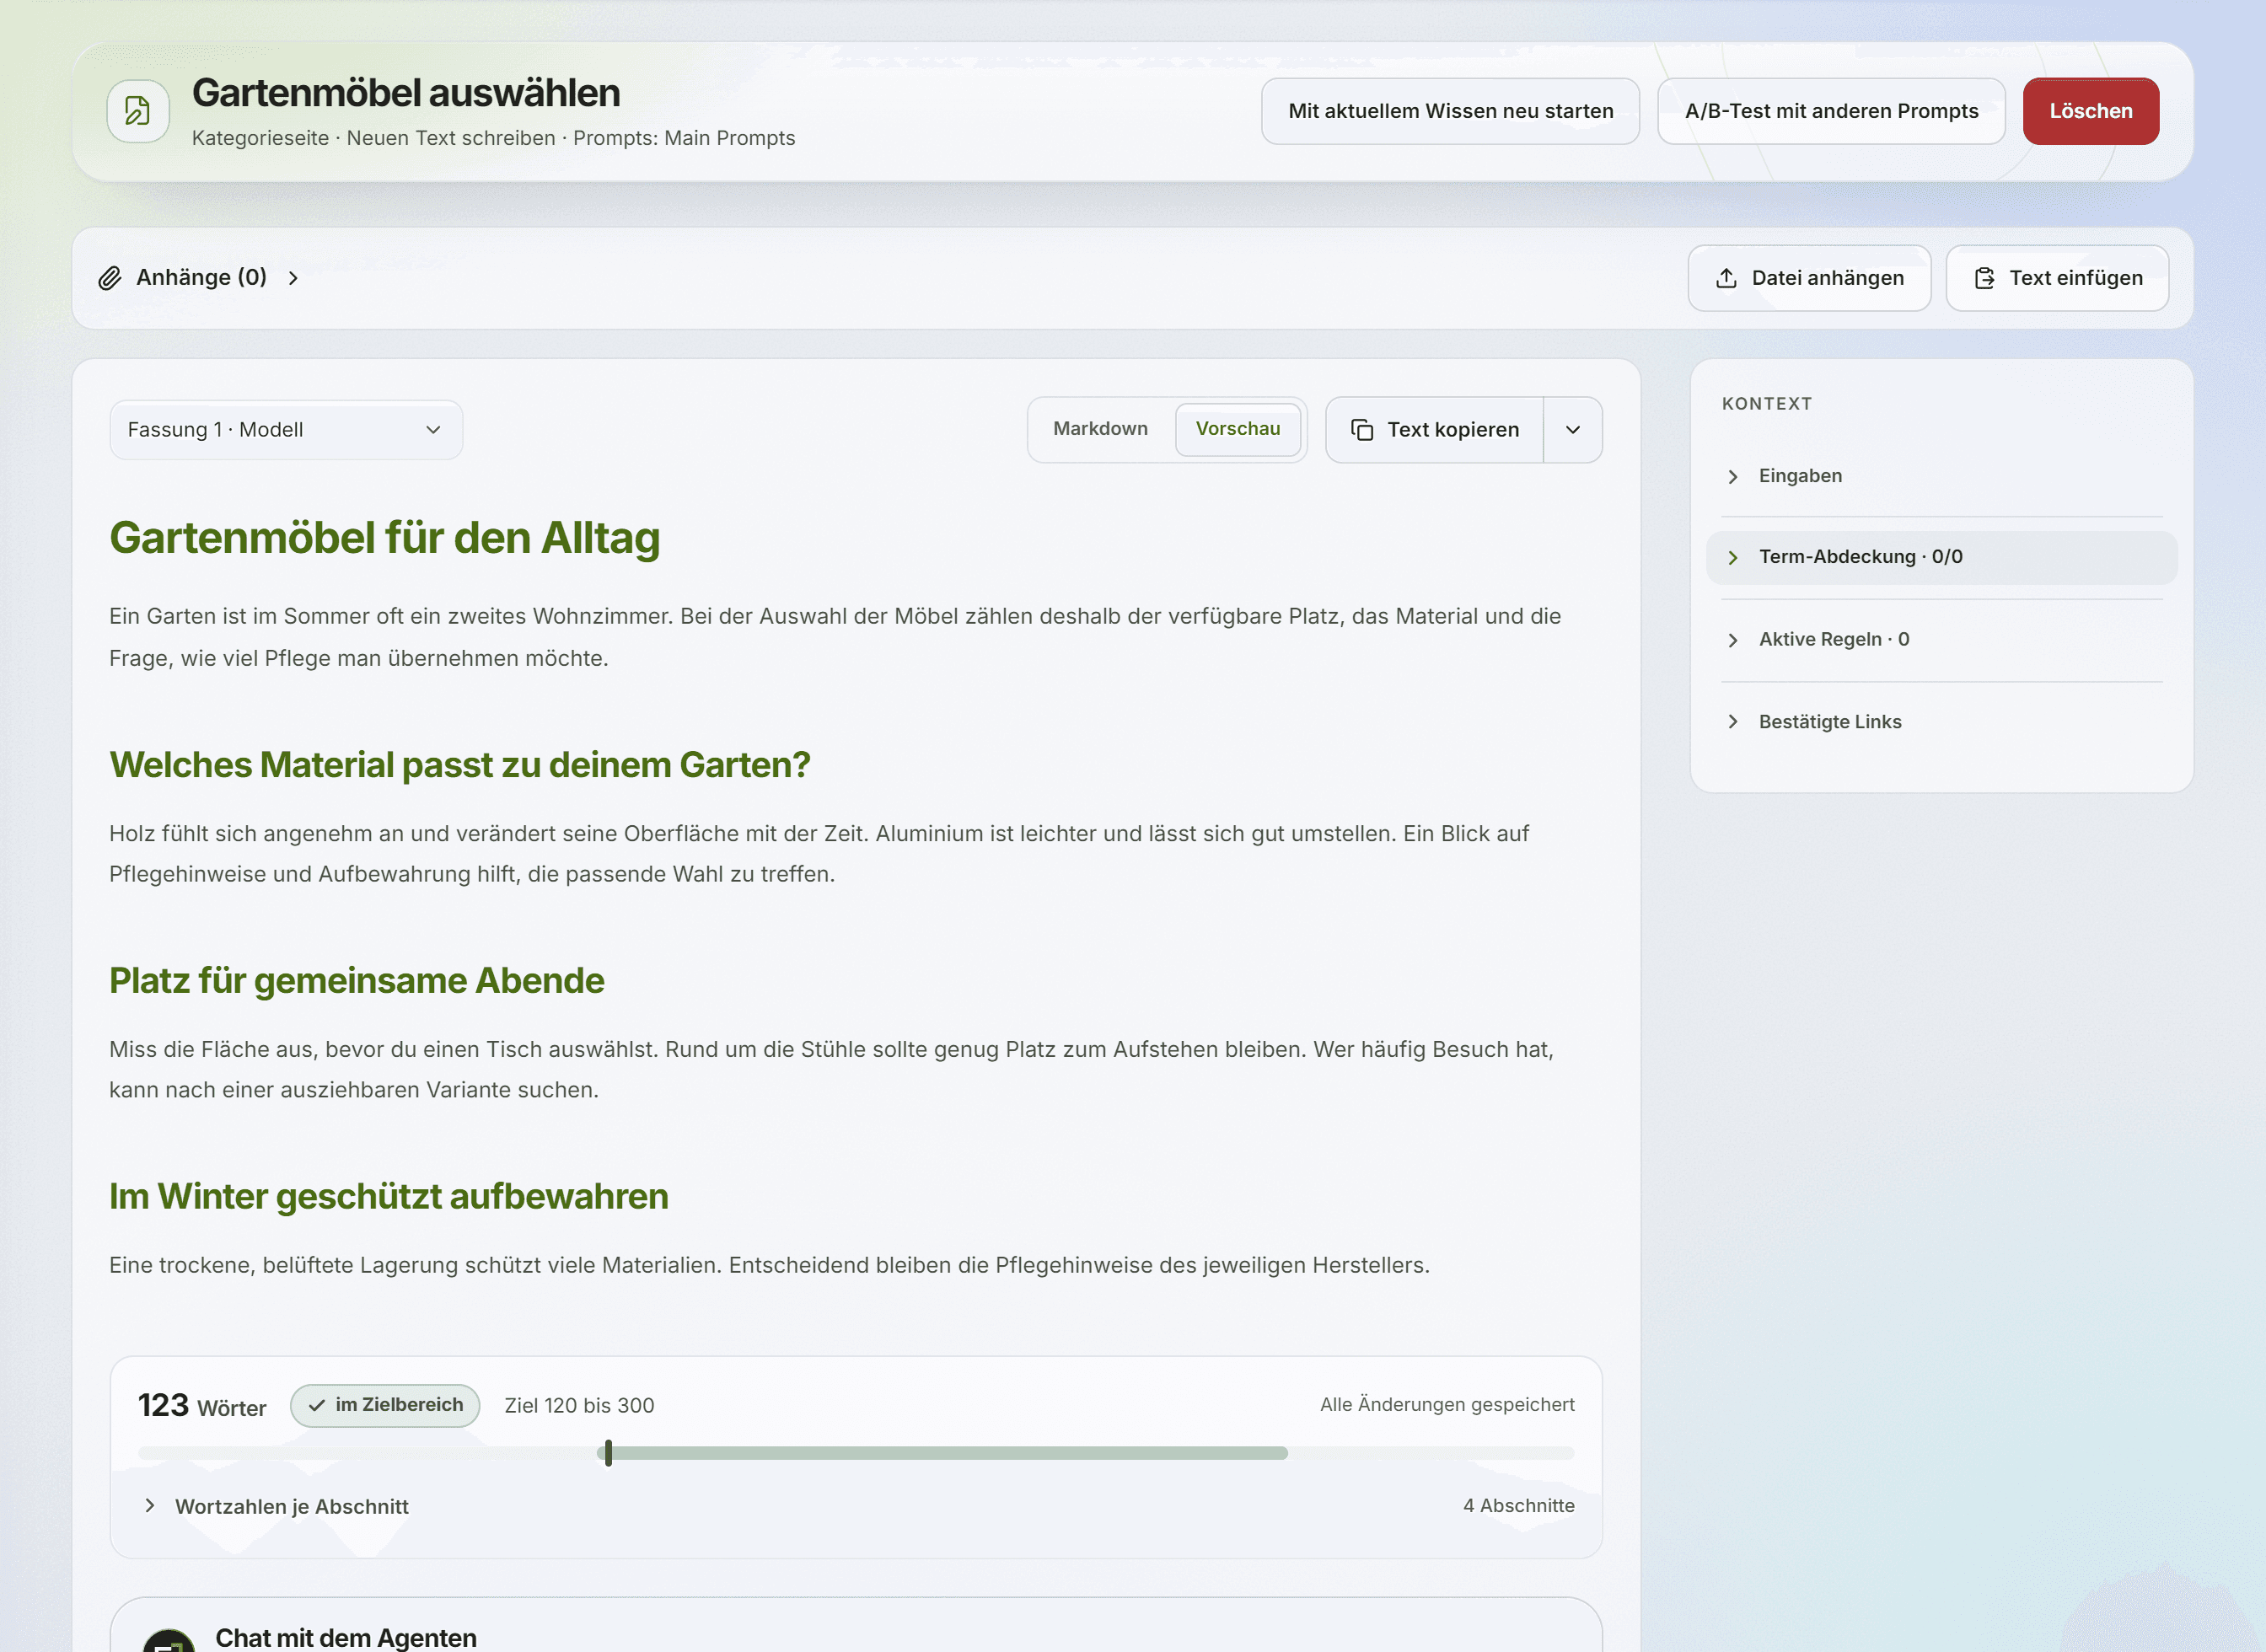Image resolution: width=2266 pixels, height=1652 pixels.
Task: Open the Fassung 1 · Modell dropdown
Action: [x=286, y=430]
